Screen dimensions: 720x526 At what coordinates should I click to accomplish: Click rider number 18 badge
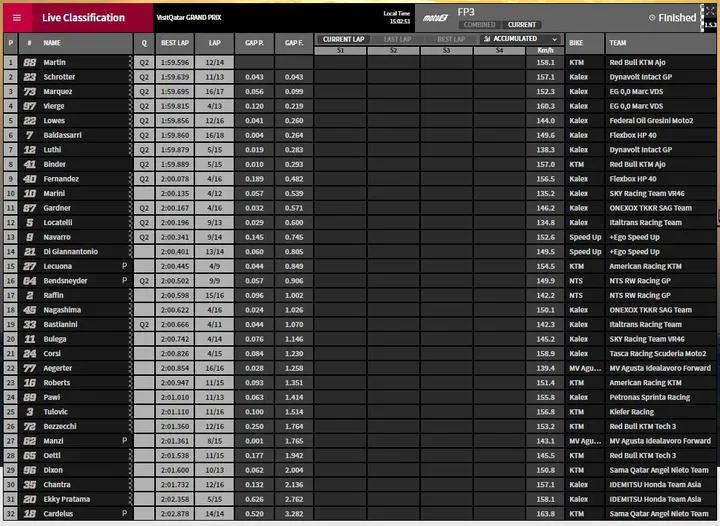tap(30, 514)
